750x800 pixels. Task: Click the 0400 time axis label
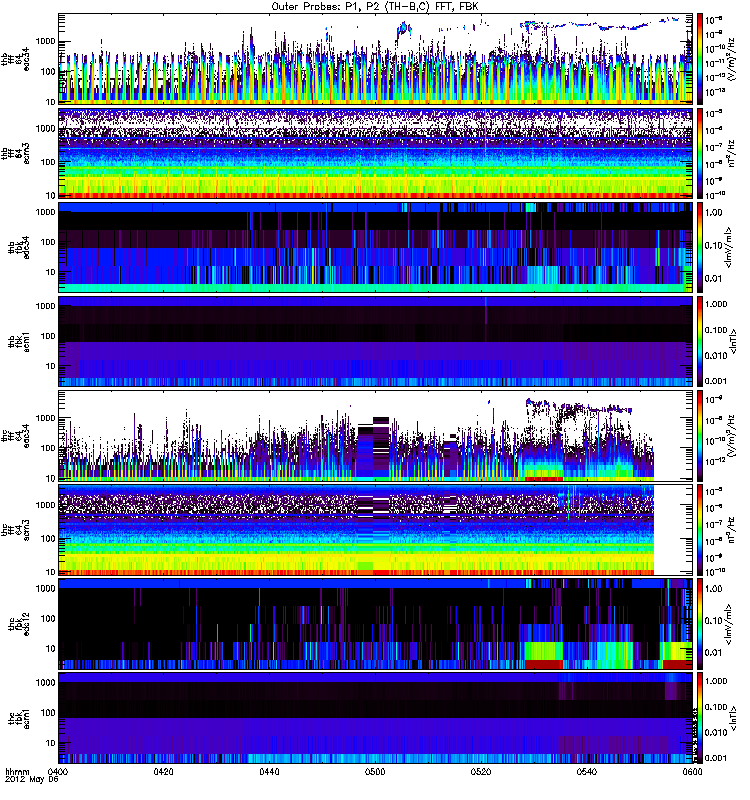click(58, 771)
